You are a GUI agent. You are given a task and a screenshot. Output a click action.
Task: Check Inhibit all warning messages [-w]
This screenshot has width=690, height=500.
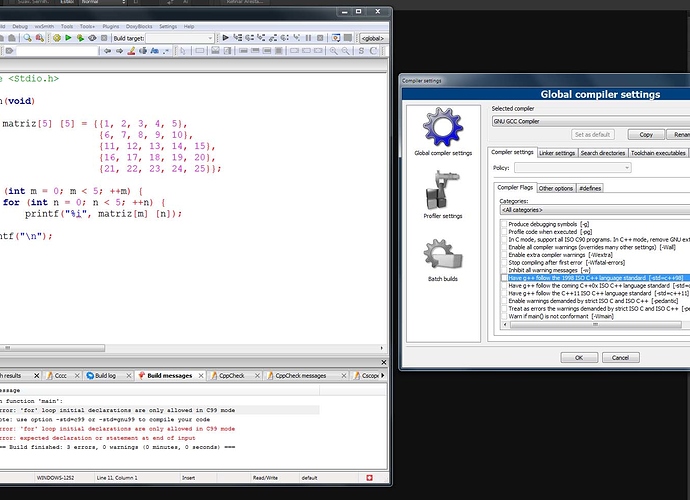point(504,270)
